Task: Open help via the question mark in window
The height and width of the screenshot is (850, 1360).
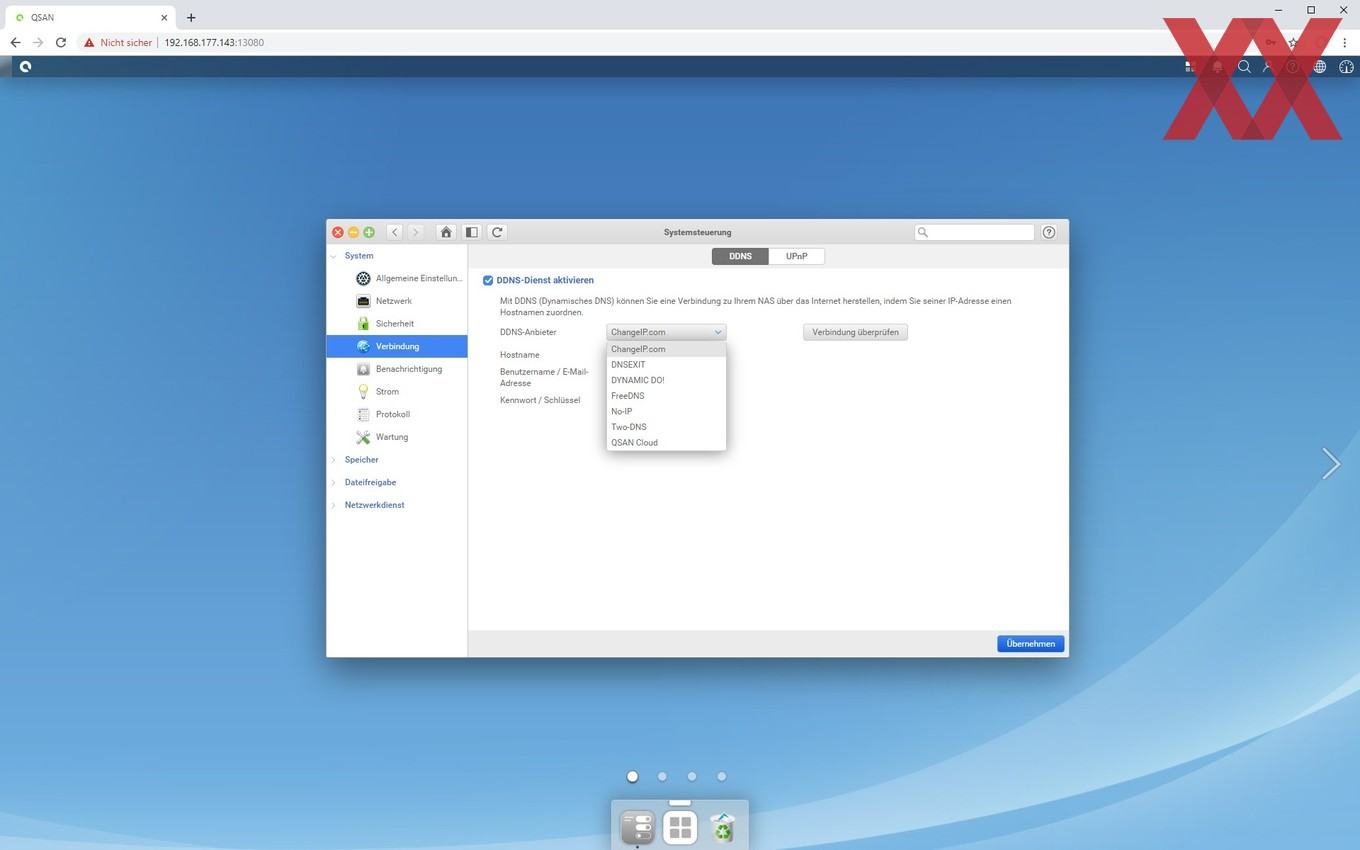Action: [1049, 232]
